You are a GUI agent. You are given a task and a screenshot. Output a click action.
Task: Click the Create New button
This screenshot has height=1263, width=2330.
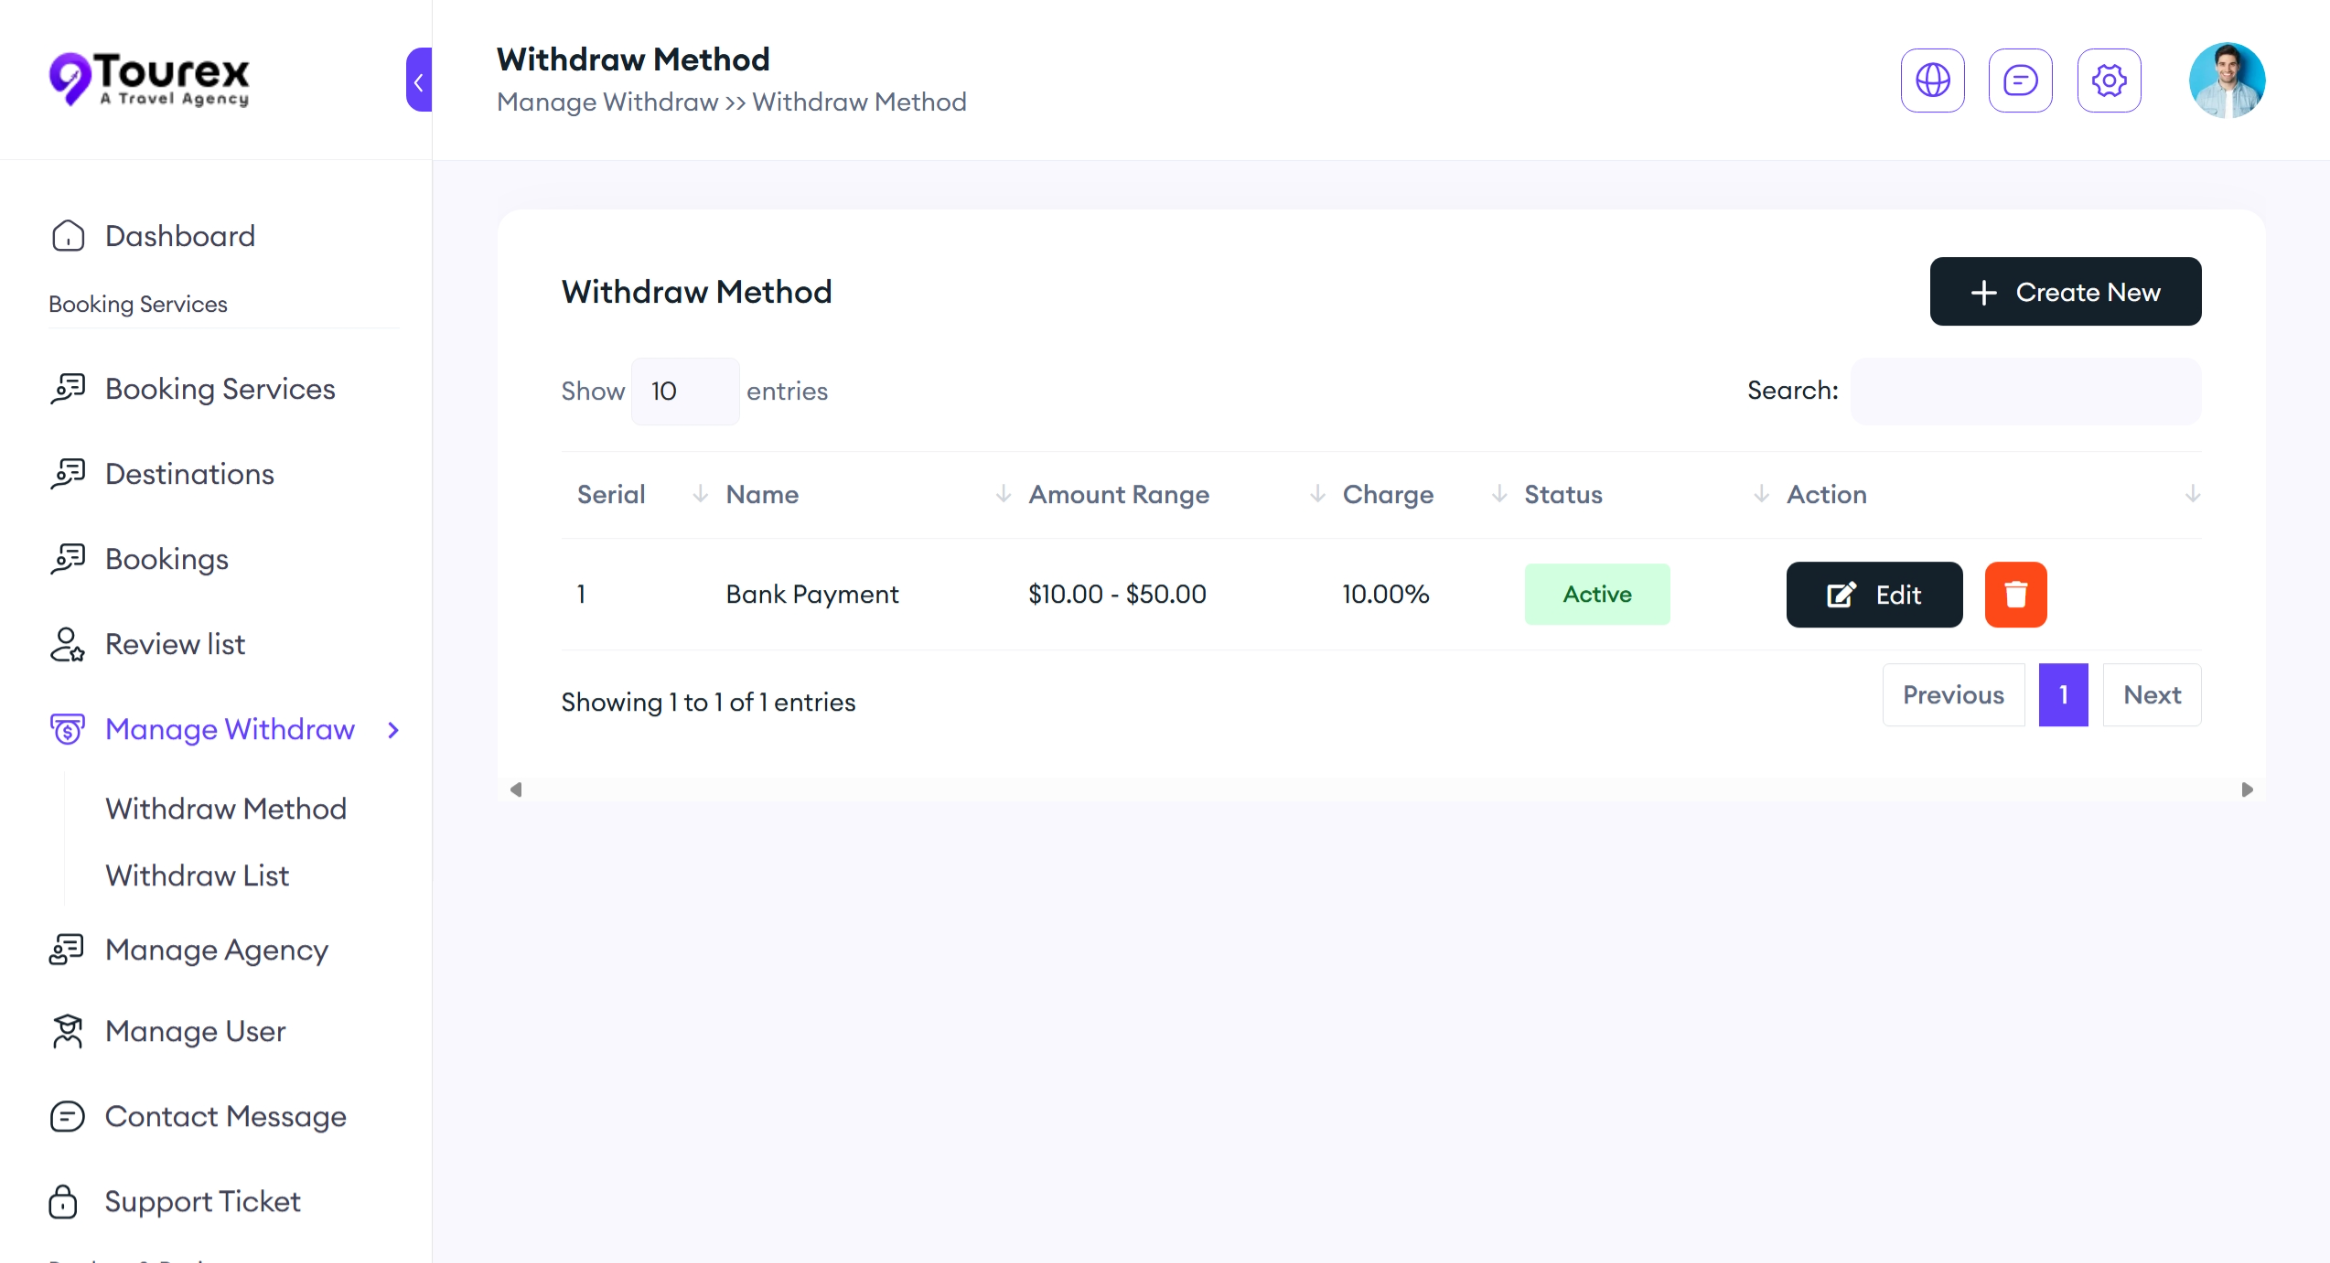click(2064, 292)
